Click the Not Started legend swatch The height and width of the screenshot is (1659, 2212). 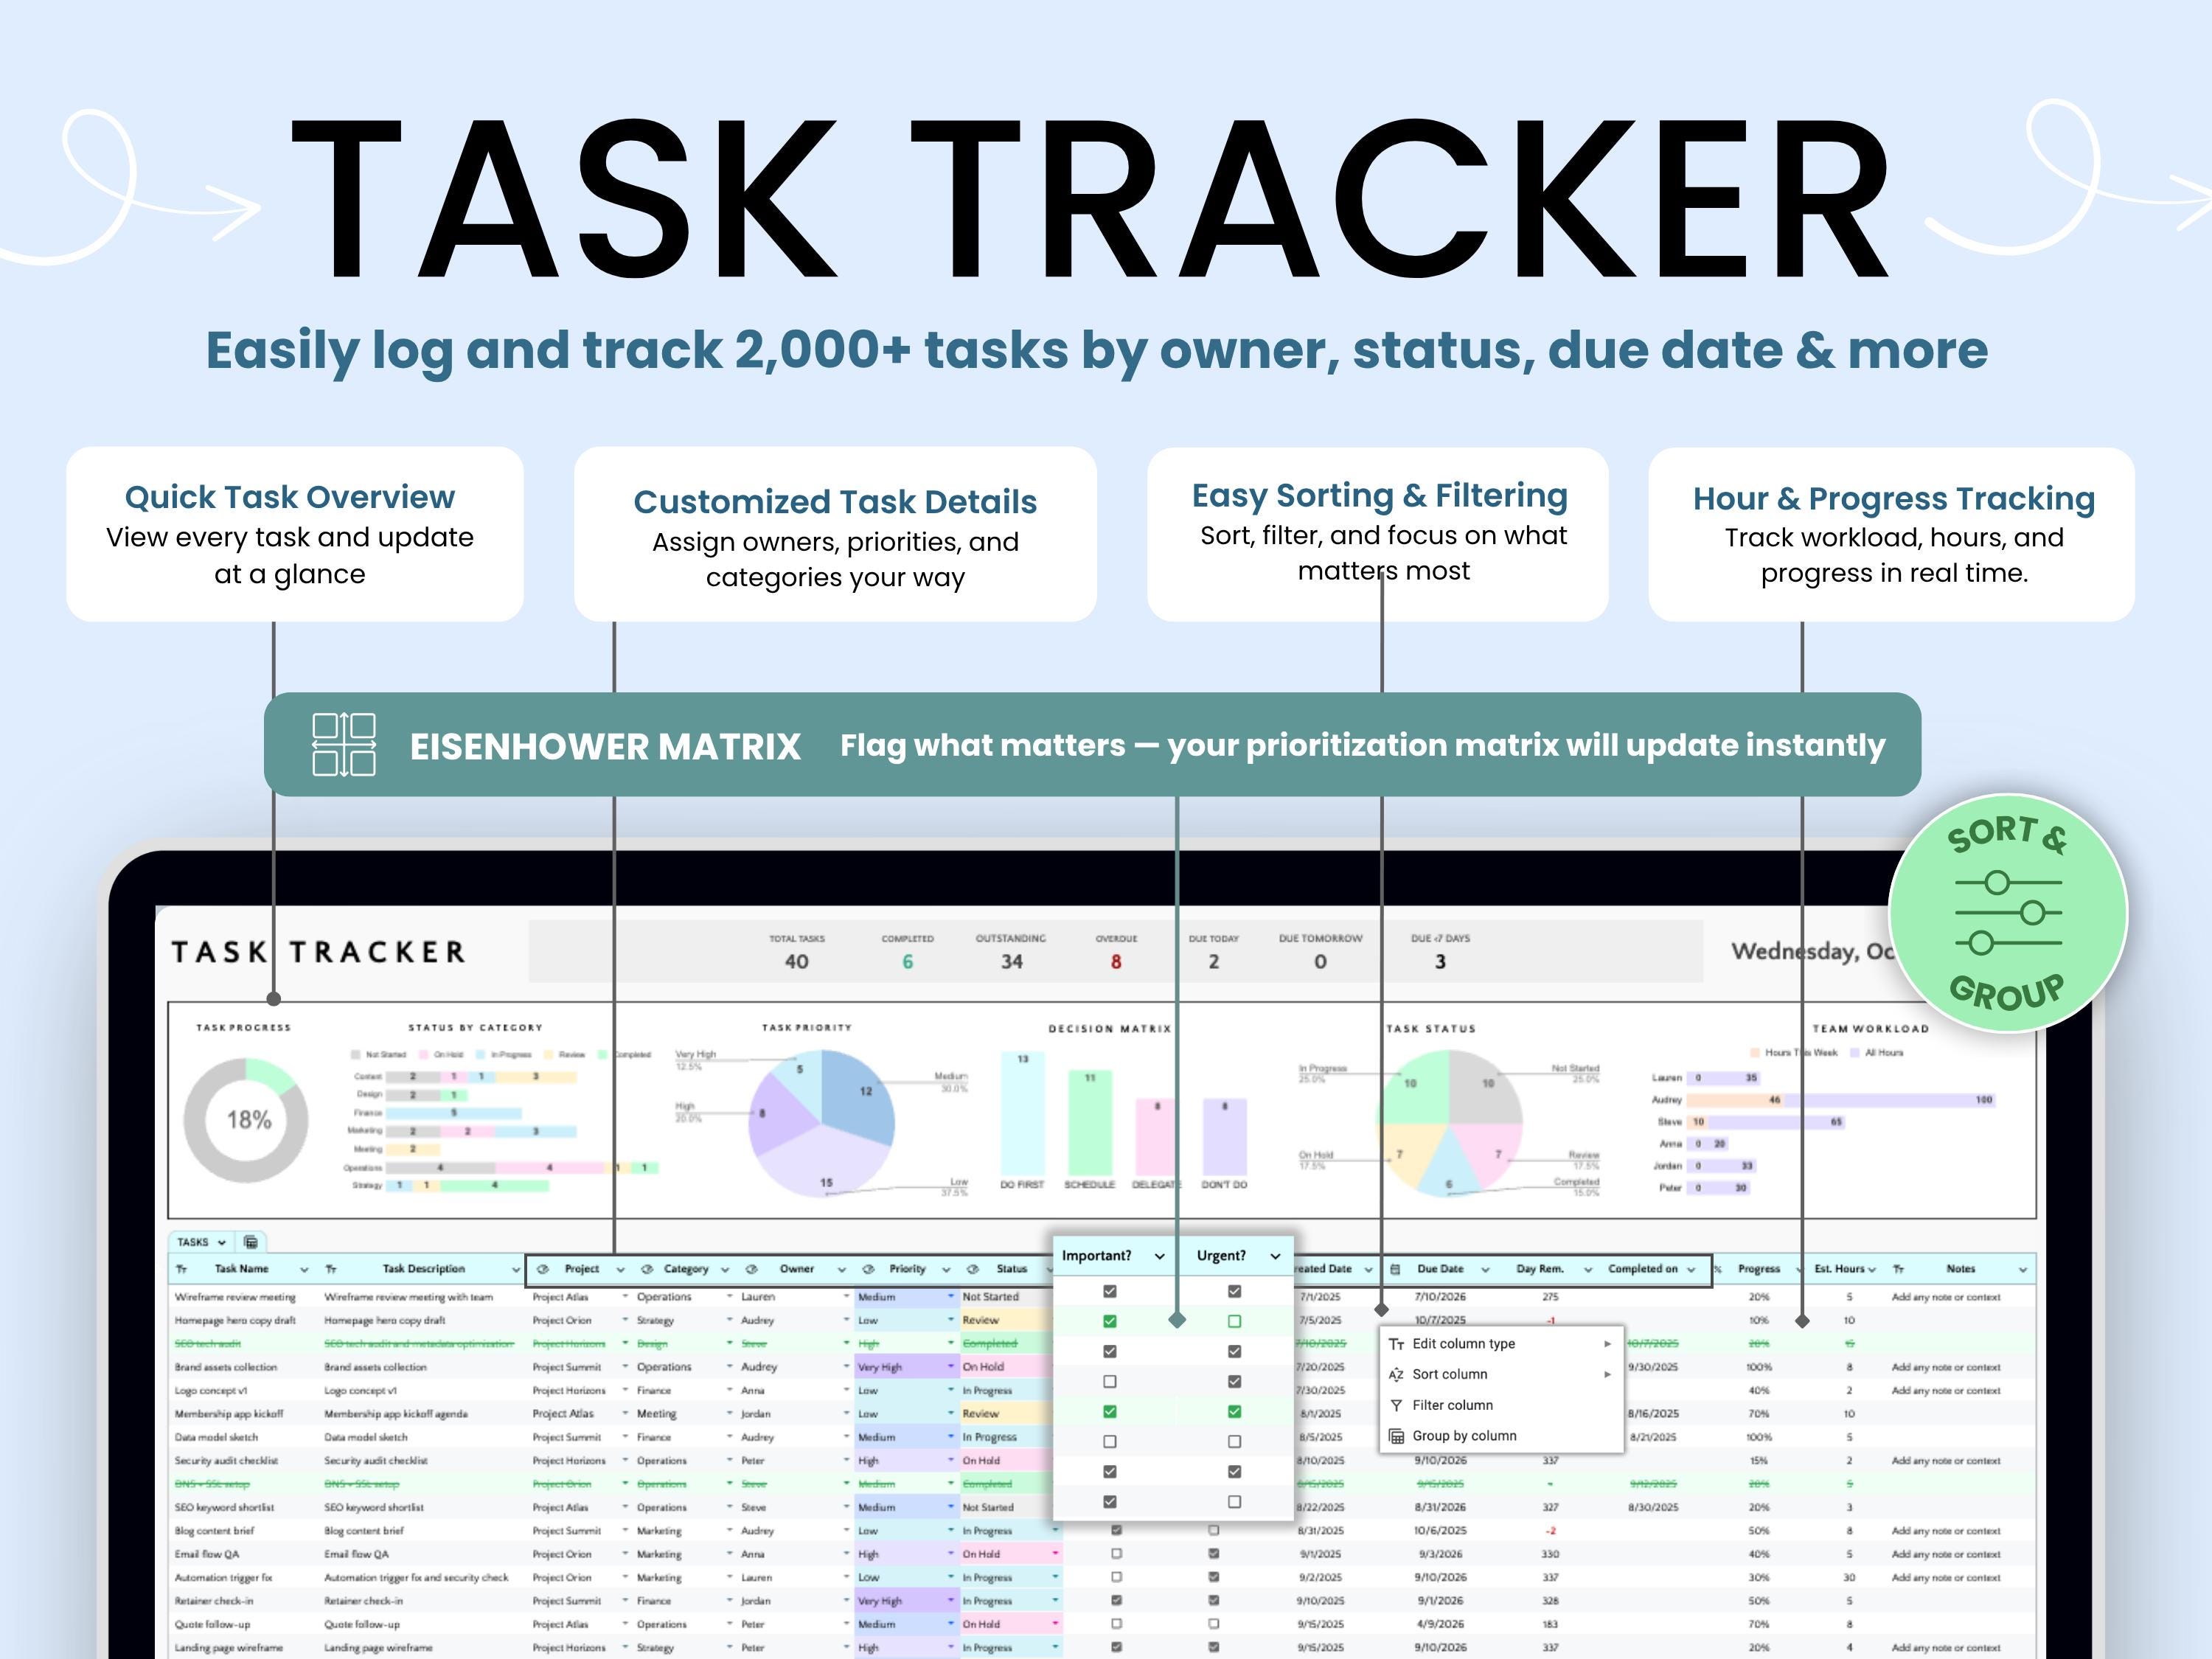click(355, 1054)
